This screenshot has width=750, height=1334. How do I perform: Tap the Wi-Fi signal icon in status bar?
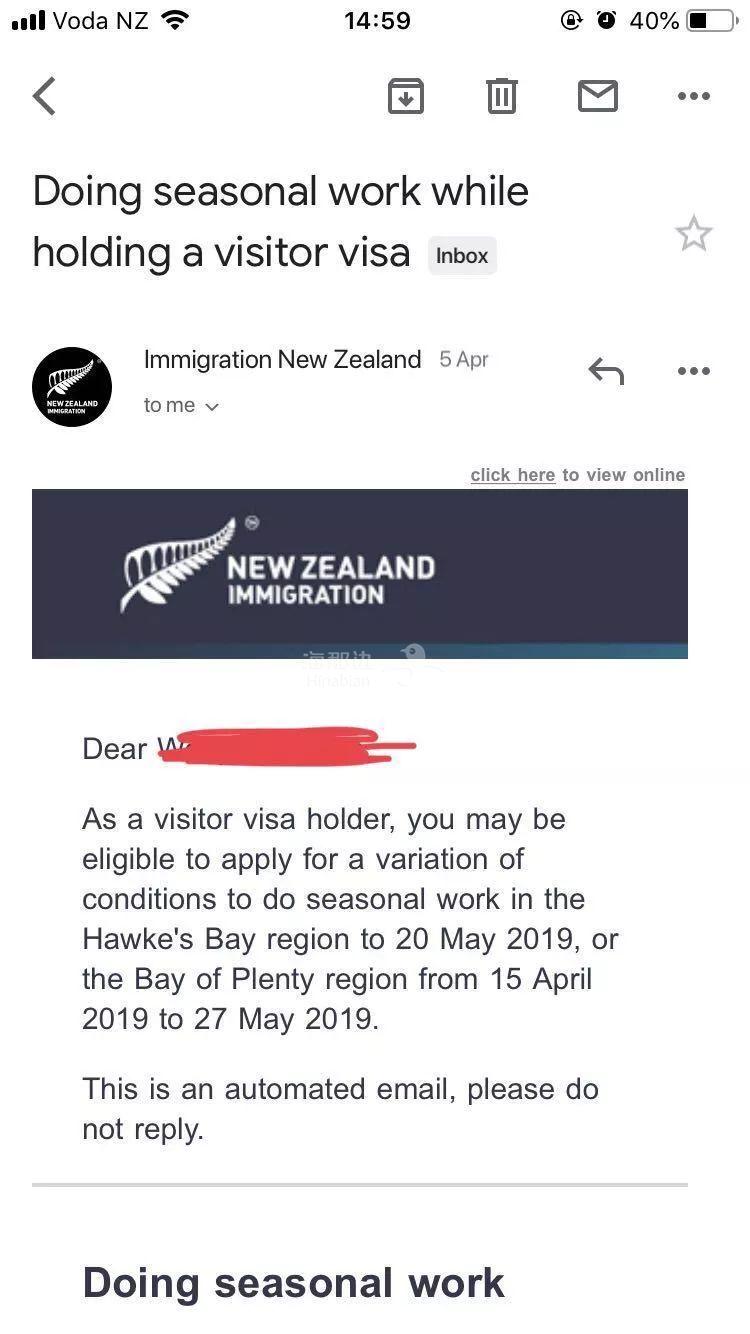pyautogui.click(x=175, y=20)
